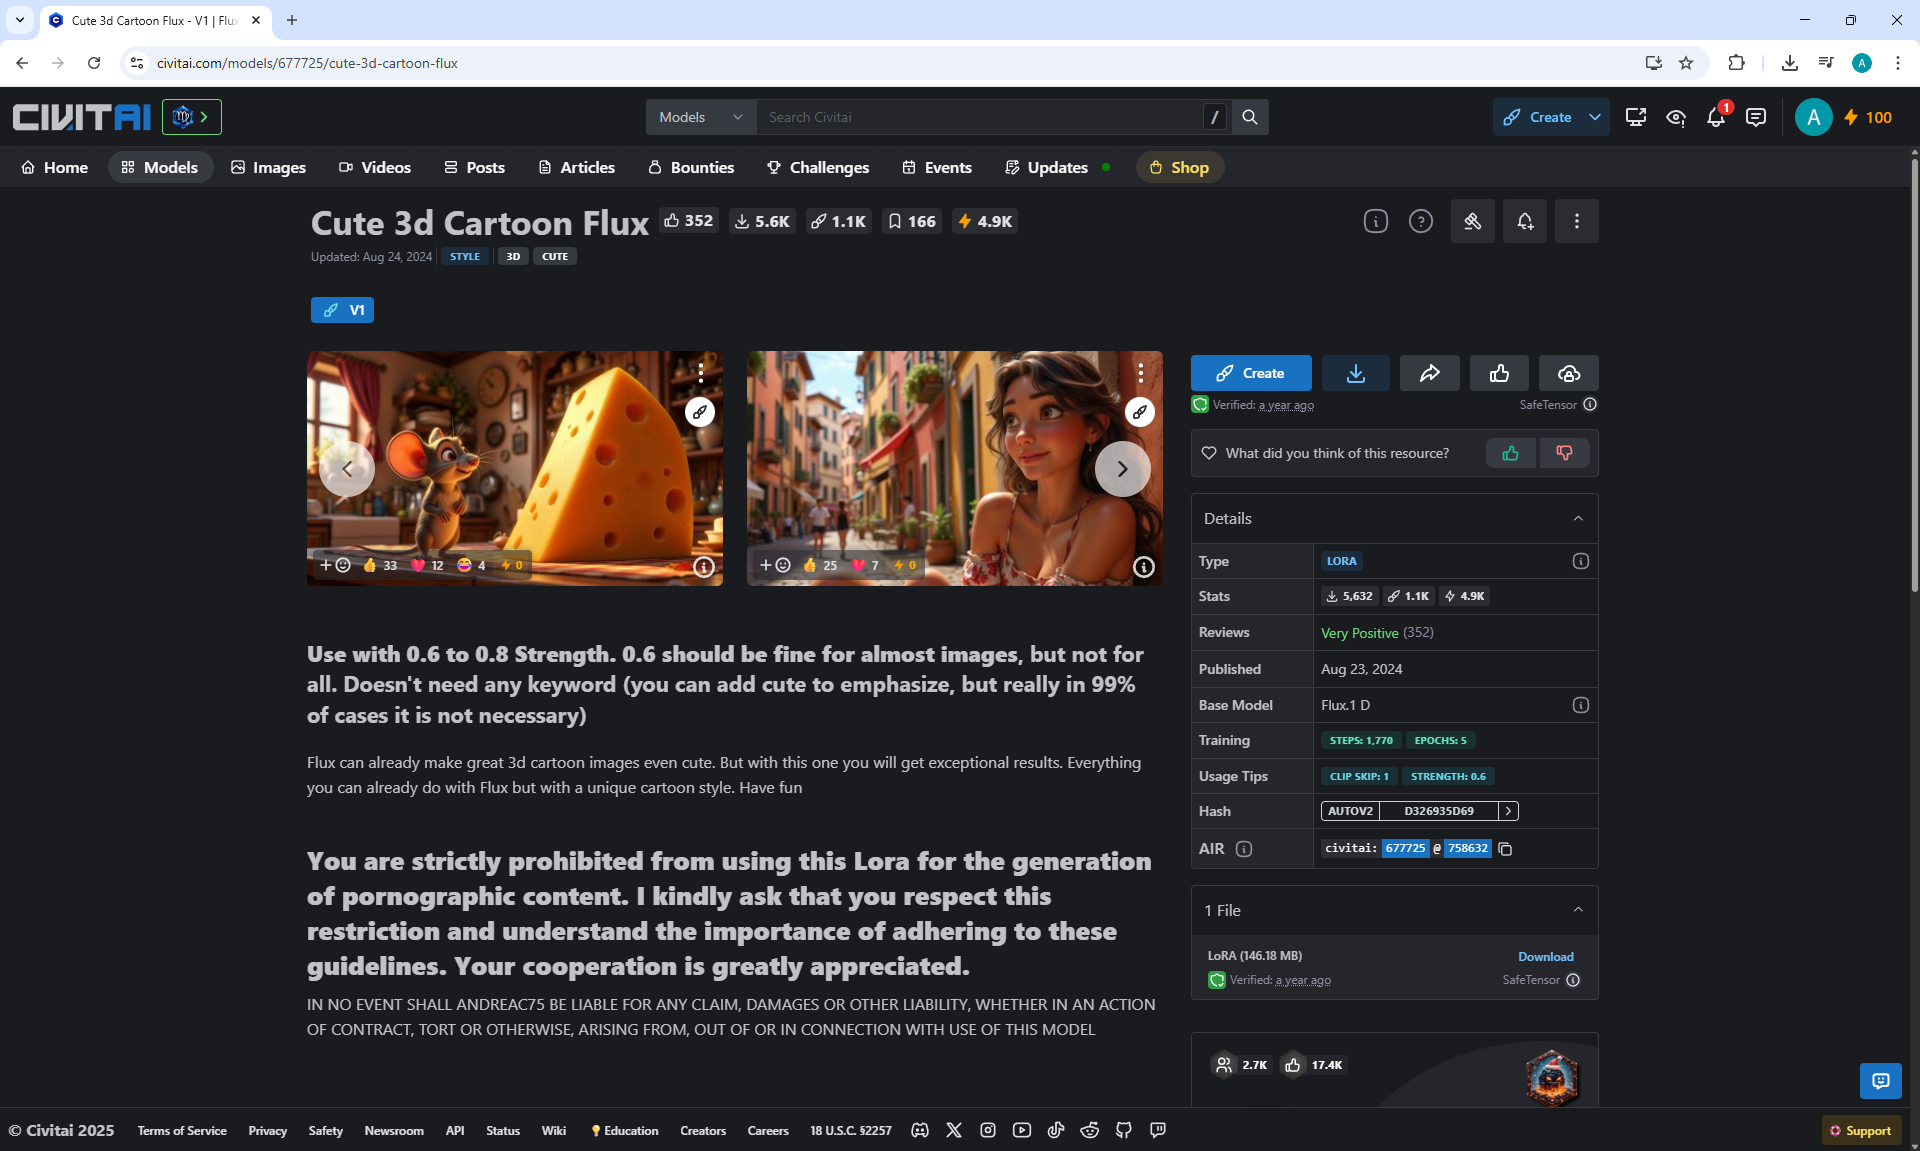Click the Download link for LoRA file
The width and height of the screenshot is (1920, 1151).
1545,957
